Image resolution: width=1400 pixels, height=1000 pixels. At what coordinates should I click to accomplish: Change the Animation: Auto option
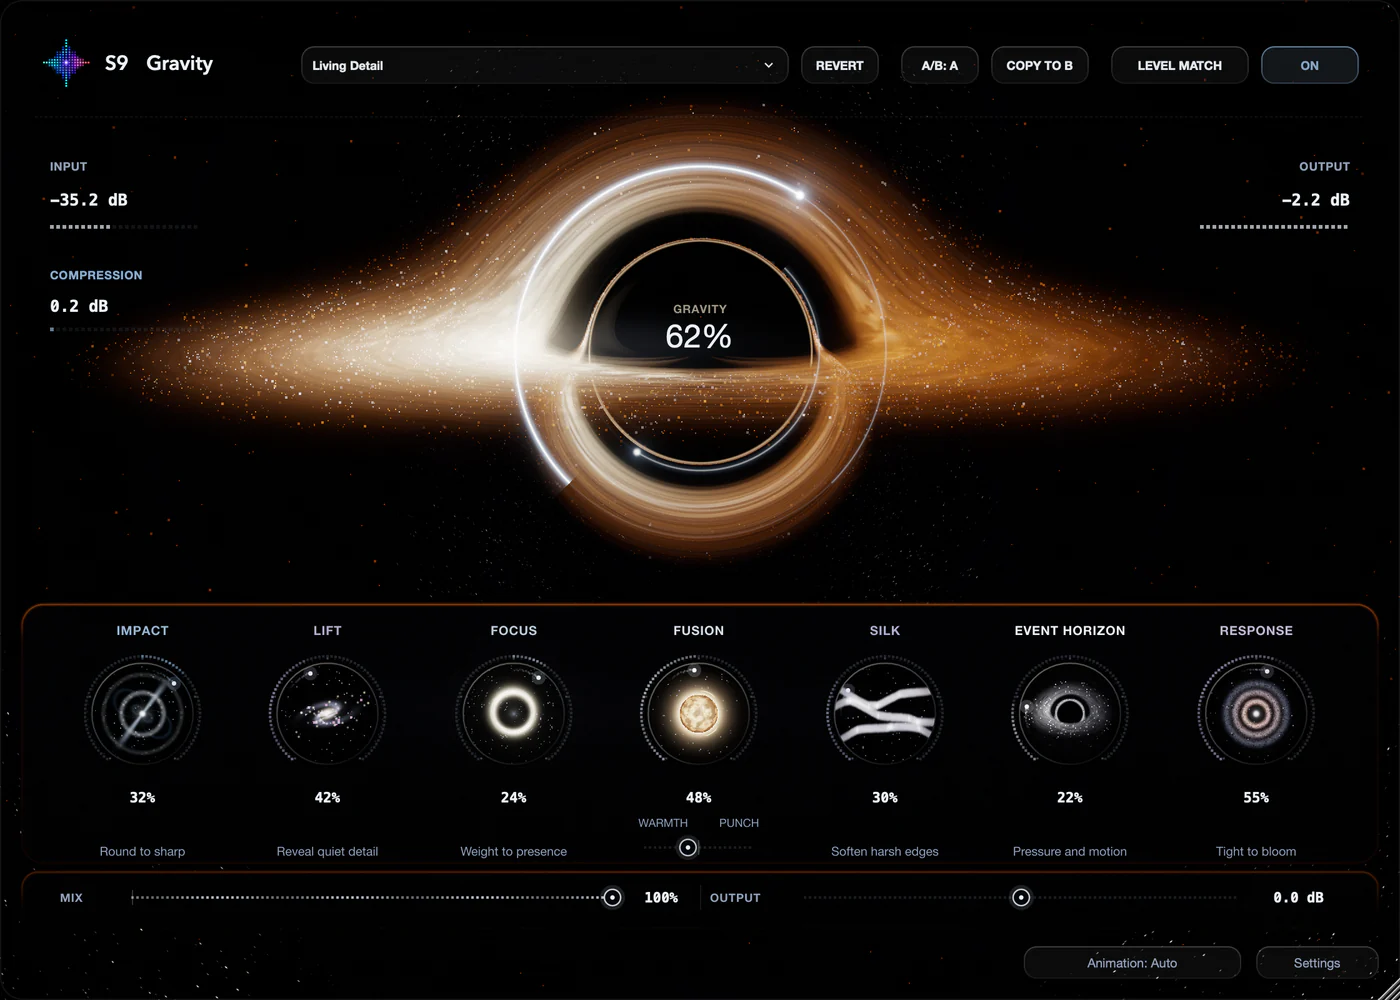point(1132,963)
